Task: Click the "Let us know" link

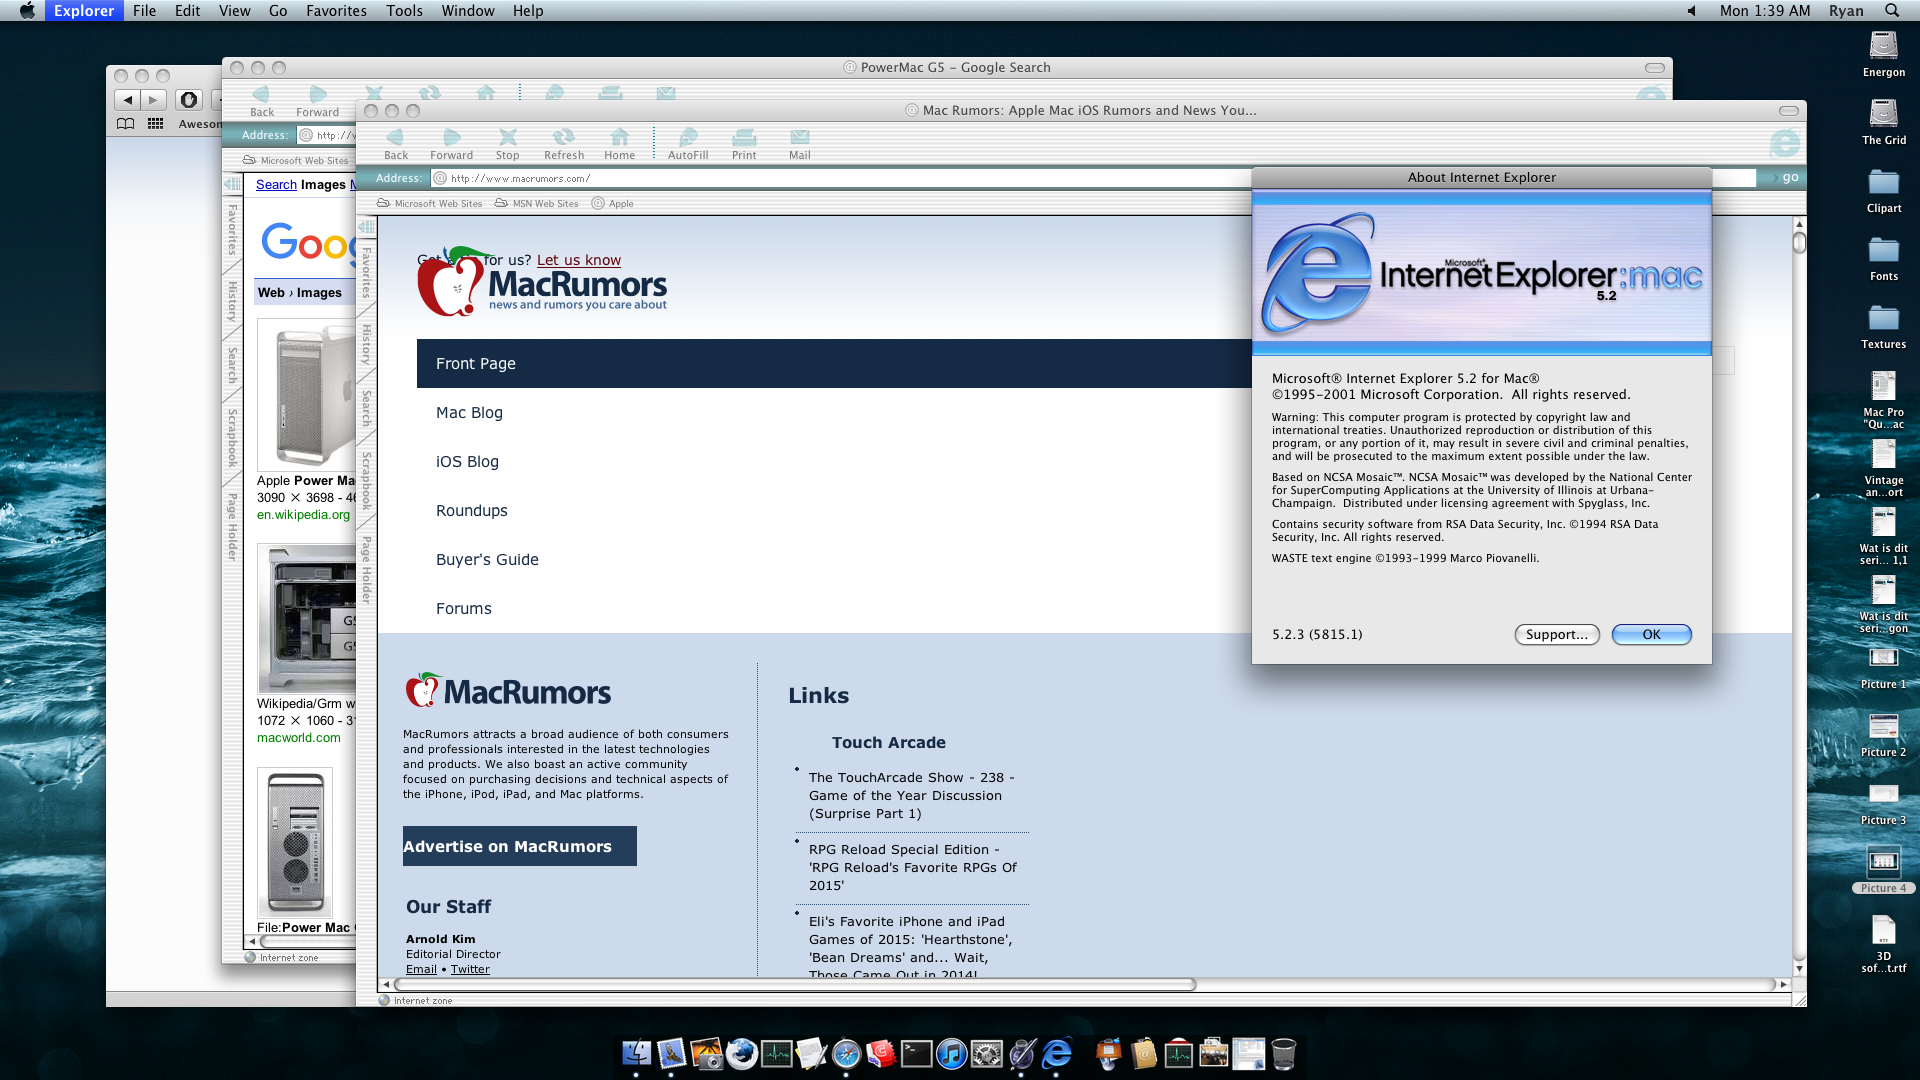Action: (x=578, y=260)
